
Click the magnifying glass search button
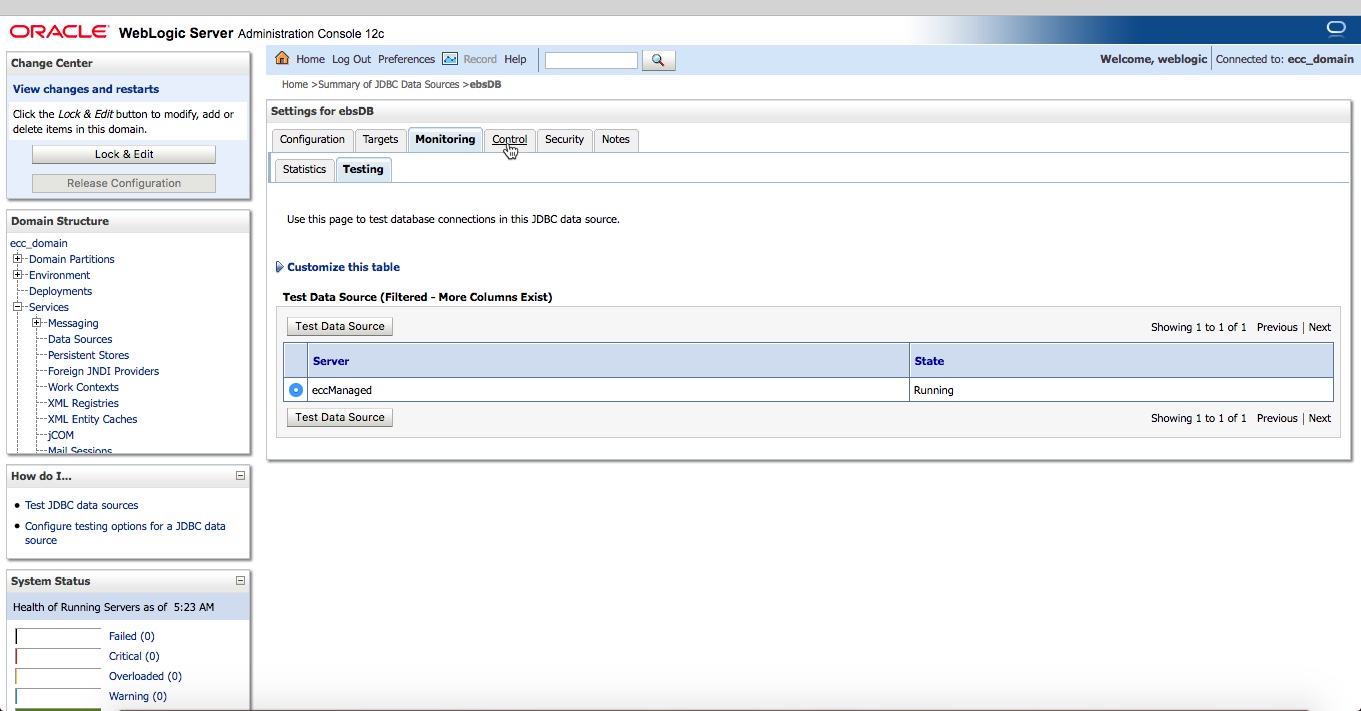[658, 60]
